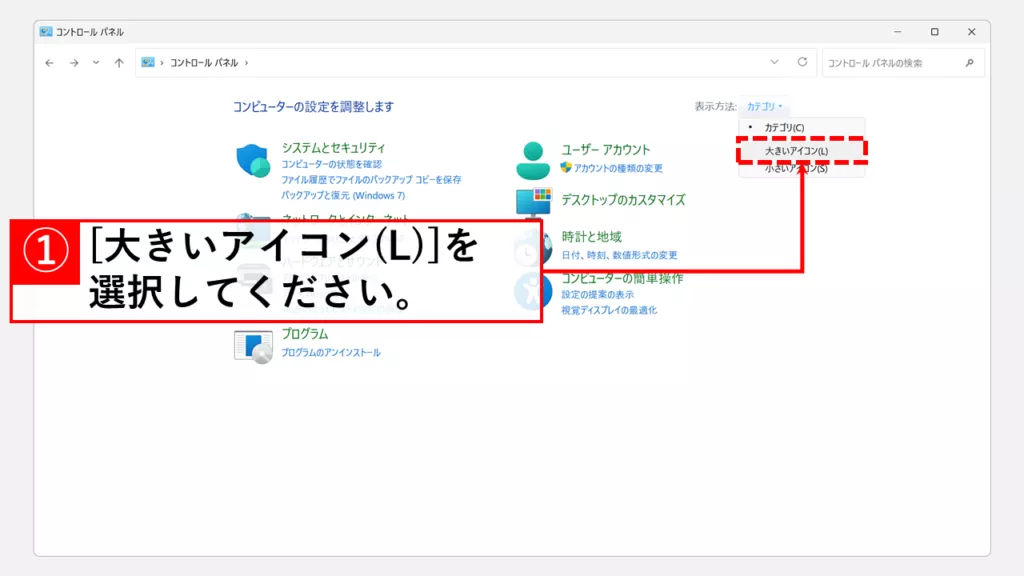Click the up-level arrow button
1024x576 pixels.
pyautogui.click(x=119, y=63)
